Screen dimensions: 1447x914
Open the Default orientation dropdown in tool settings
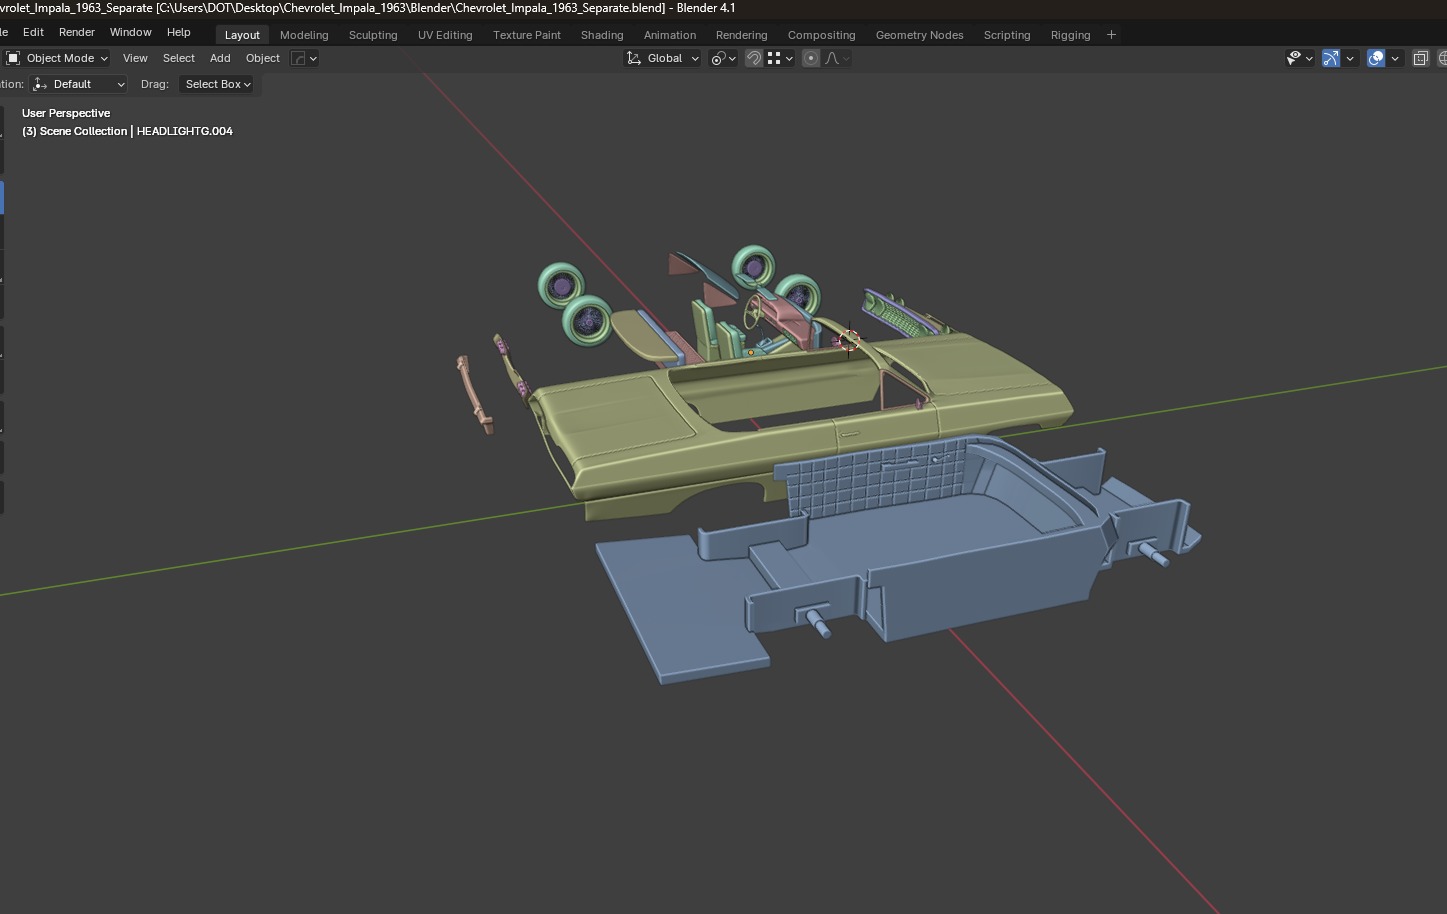[79, 84]
